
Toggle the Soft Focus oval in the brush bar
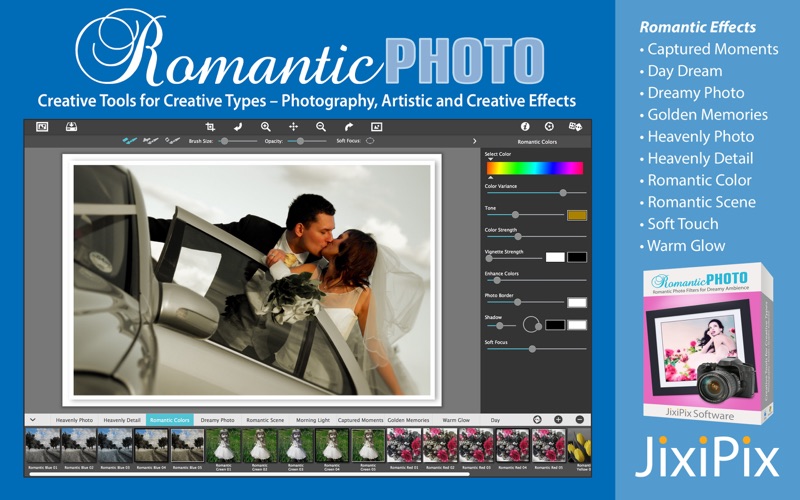370,141
